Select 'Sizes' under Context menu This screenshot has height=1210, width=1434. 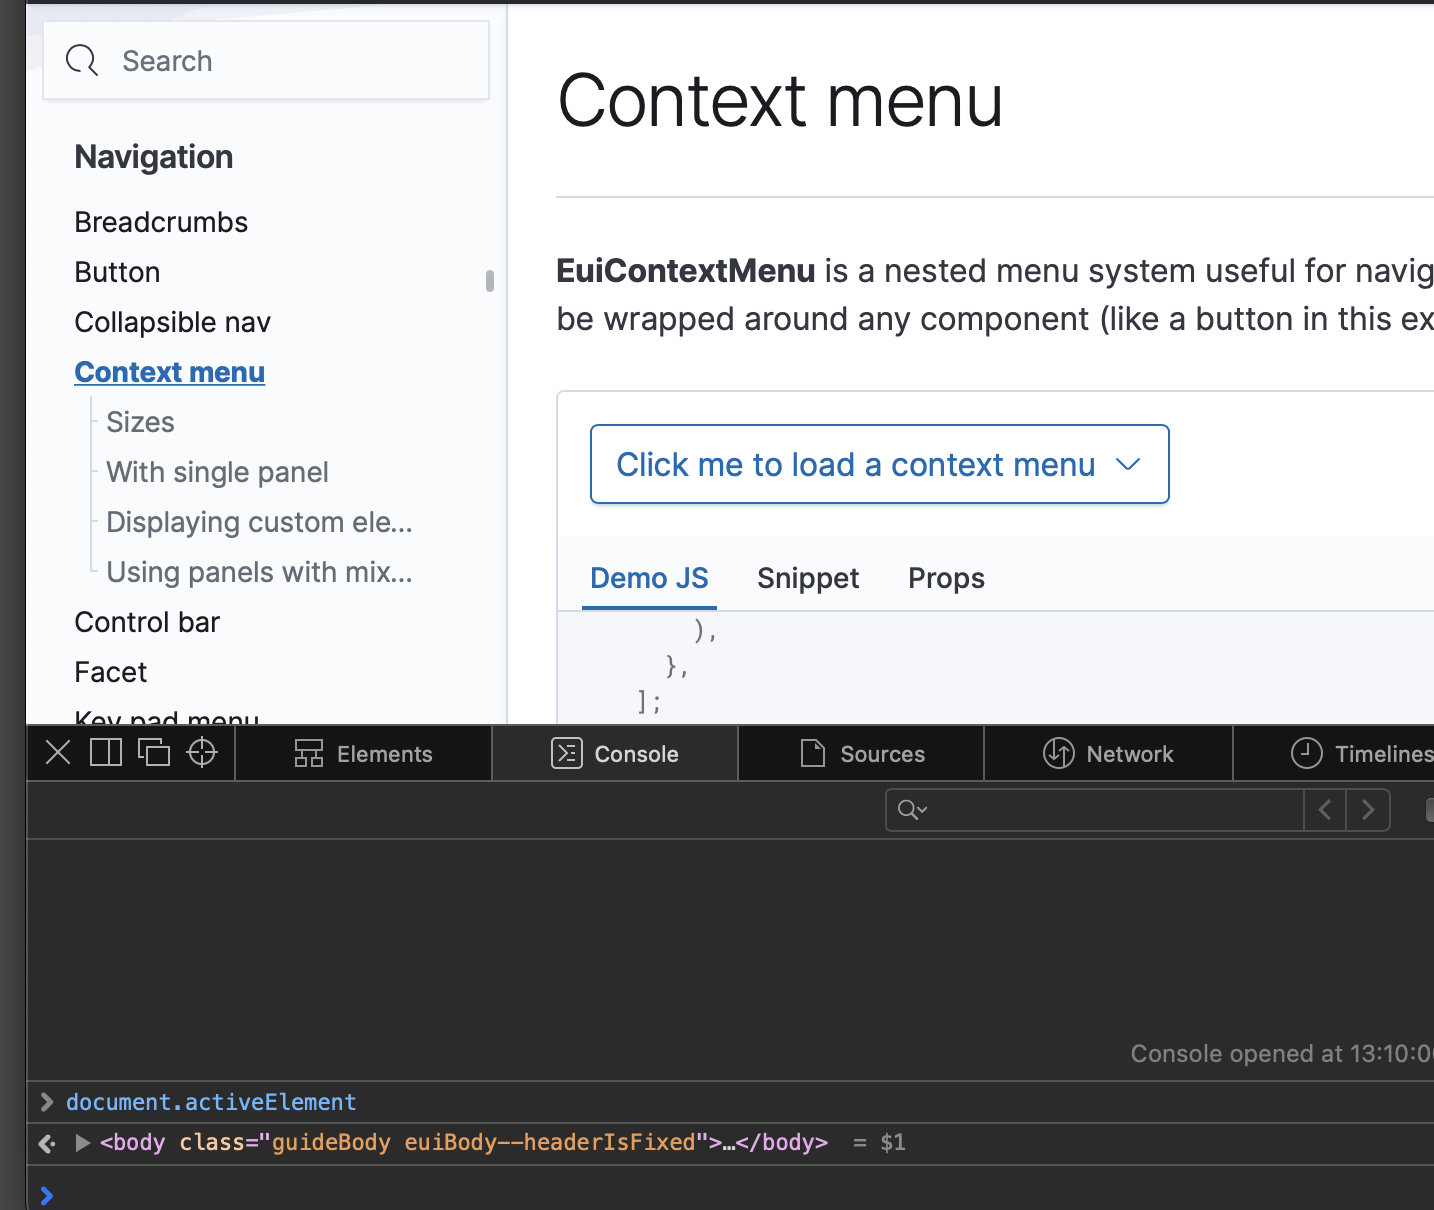pyautogui.click(x=139, y=421)
